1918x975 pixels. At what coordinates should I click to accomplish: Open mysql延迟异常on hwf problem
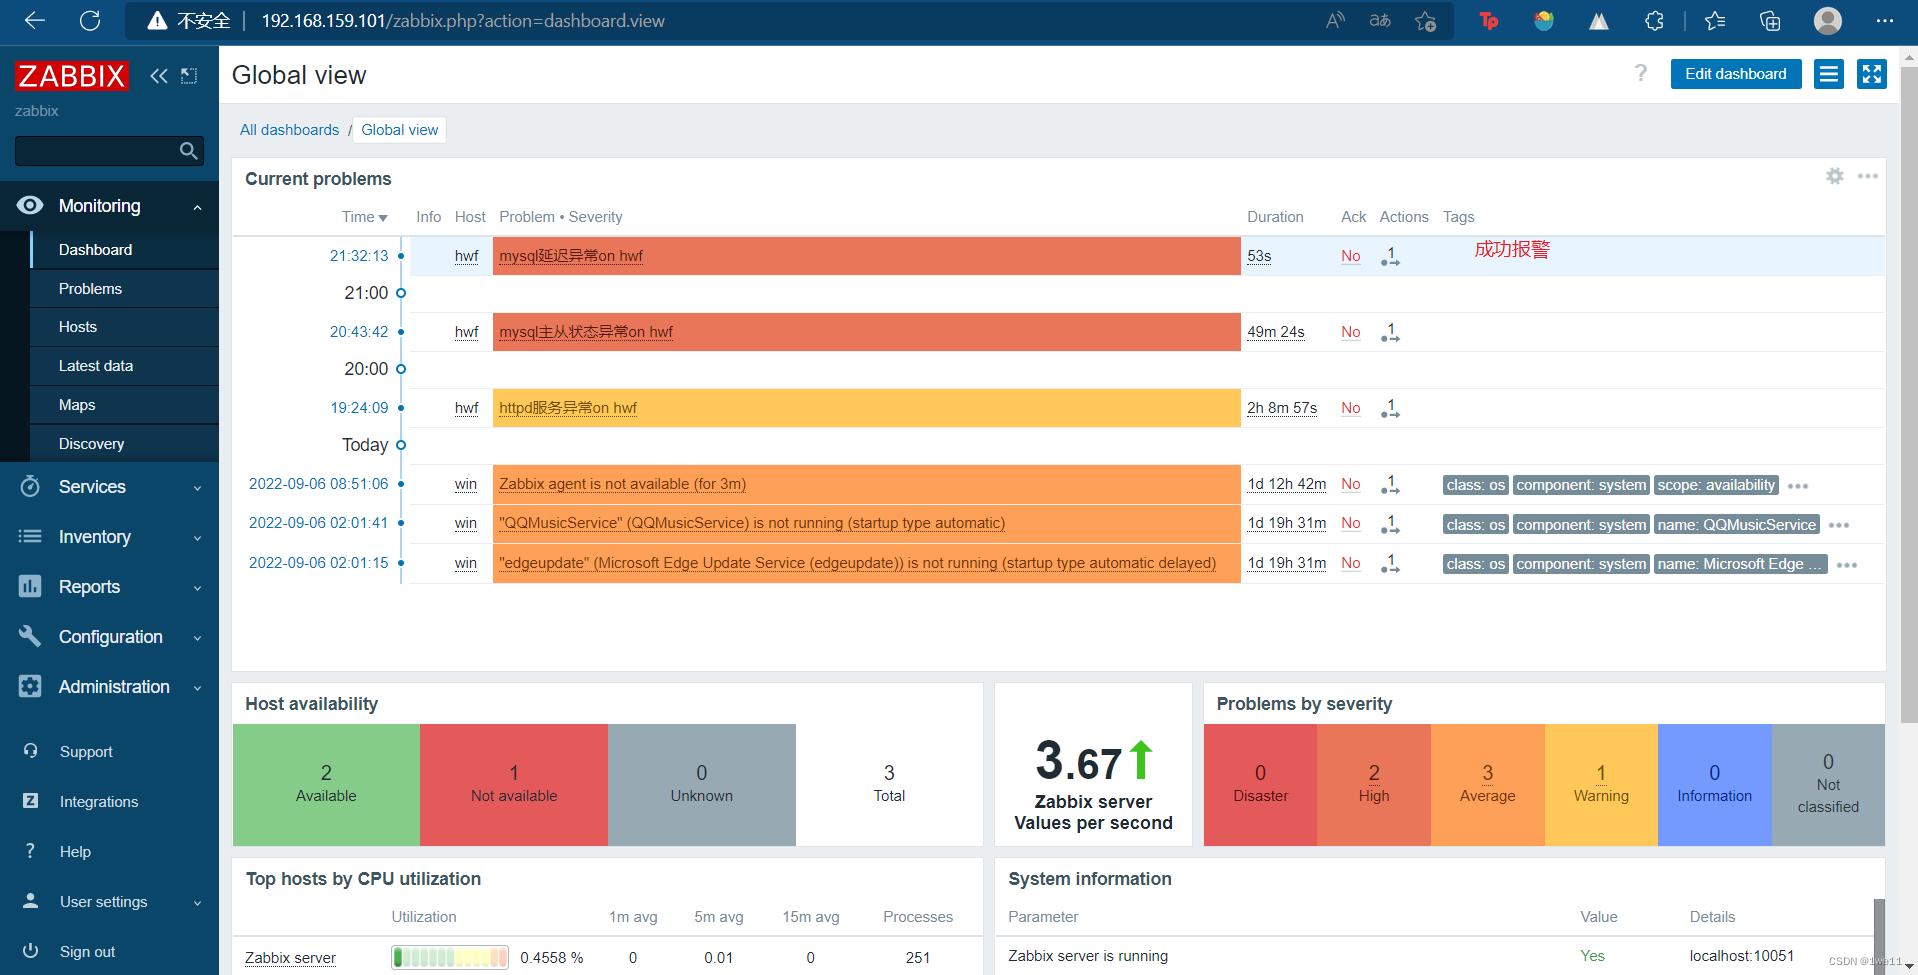pos(571,256)
